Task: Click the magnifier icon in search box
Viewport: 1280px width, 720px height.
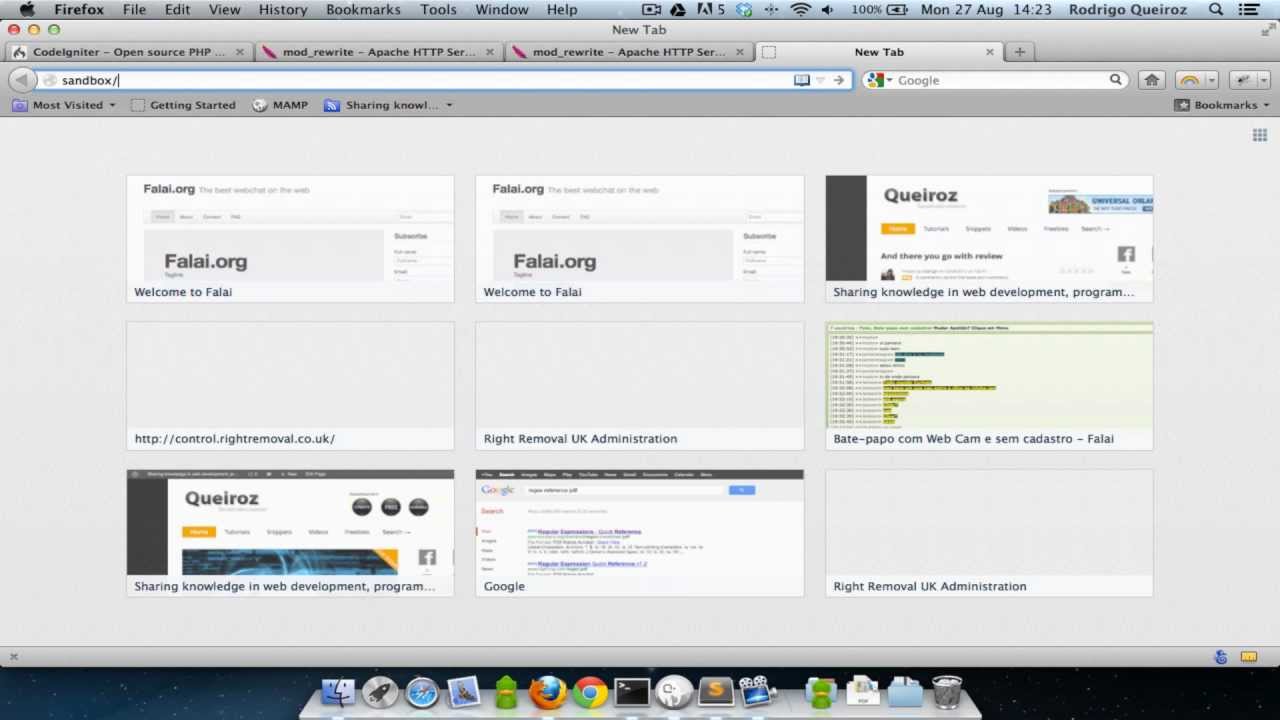Action: pos(1116,80)
